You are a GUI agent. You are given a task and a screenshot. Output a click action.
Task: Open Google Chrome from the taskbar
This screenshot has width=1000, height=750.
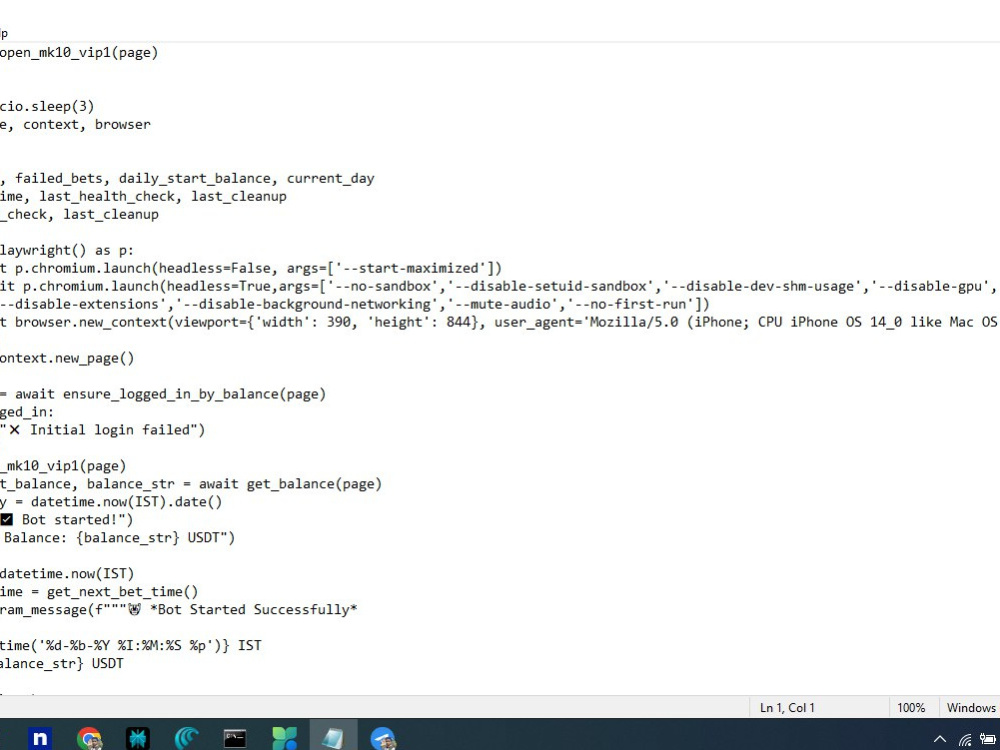89,739
